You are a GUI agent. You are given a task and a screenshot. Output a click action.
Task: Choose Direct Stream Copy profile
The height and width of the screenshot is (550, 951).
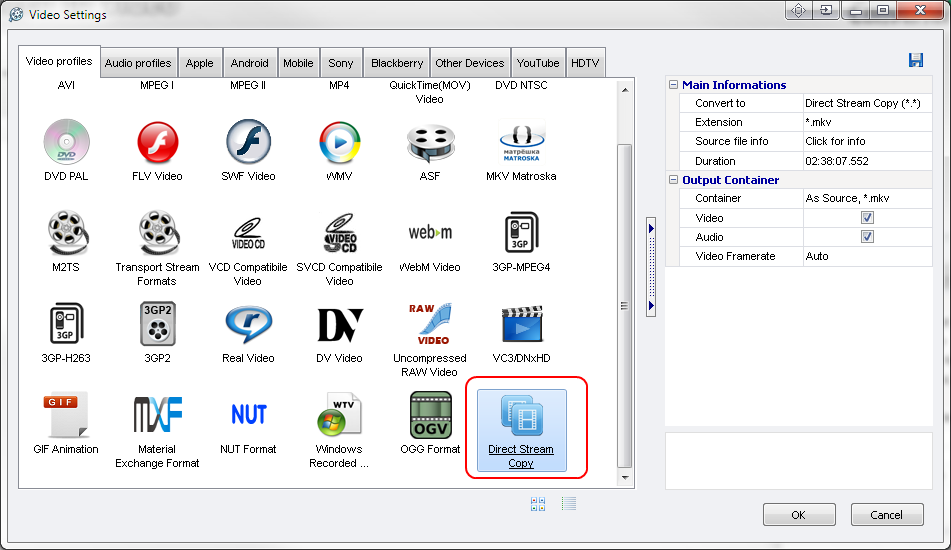click(x=522, y=431)
